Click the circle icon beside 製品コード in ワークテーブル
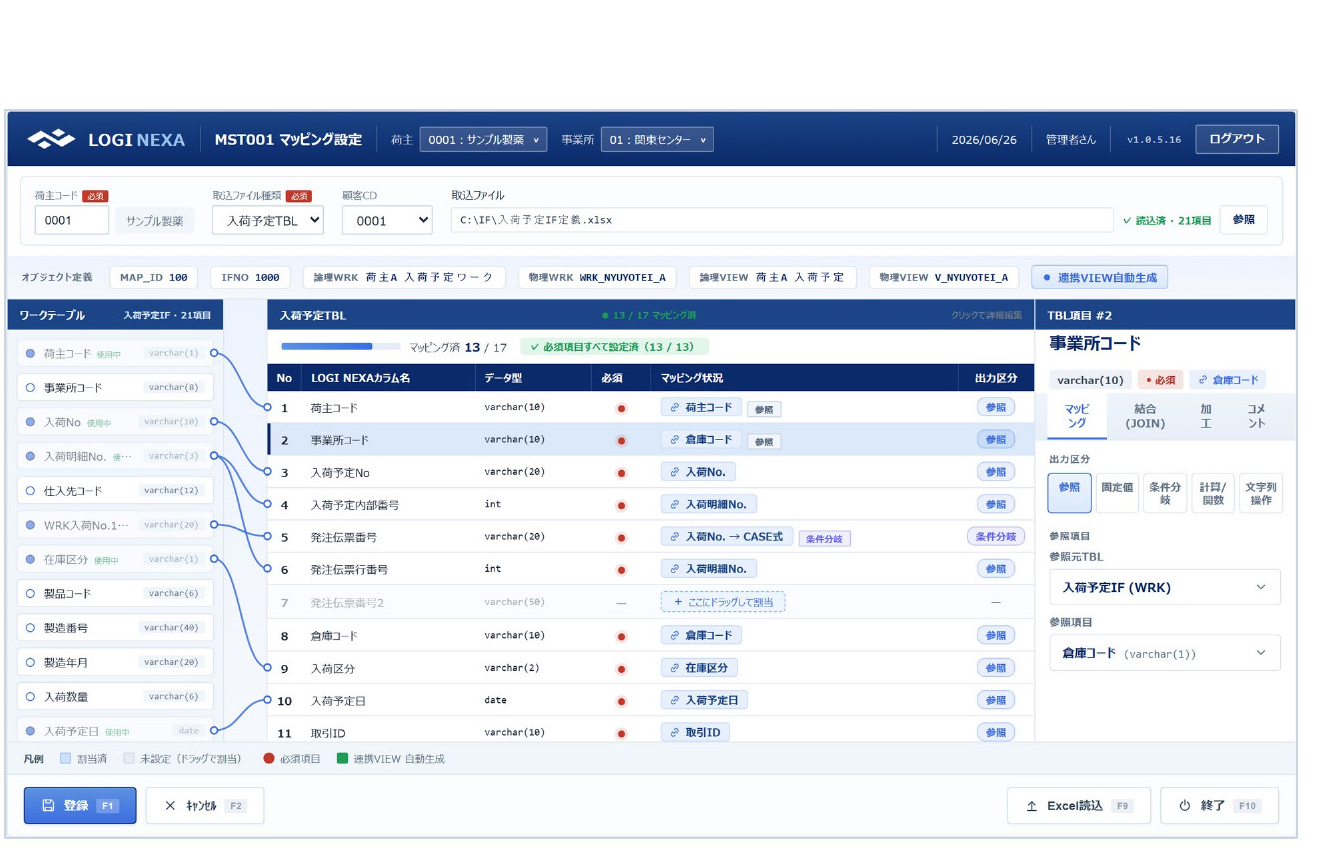Viewport: 1326px width, 856px height. tap(30, 593)
